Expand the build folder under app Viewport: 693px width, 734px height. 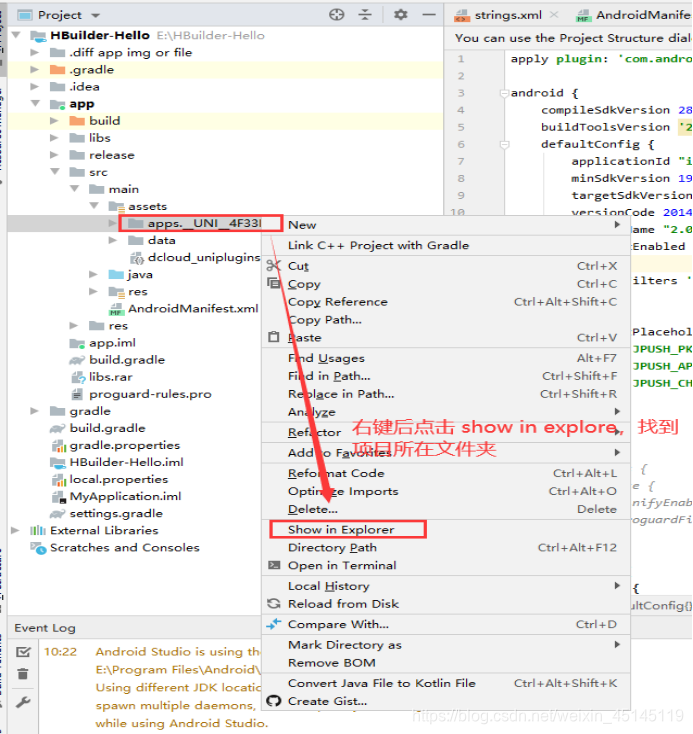point(54,121)
